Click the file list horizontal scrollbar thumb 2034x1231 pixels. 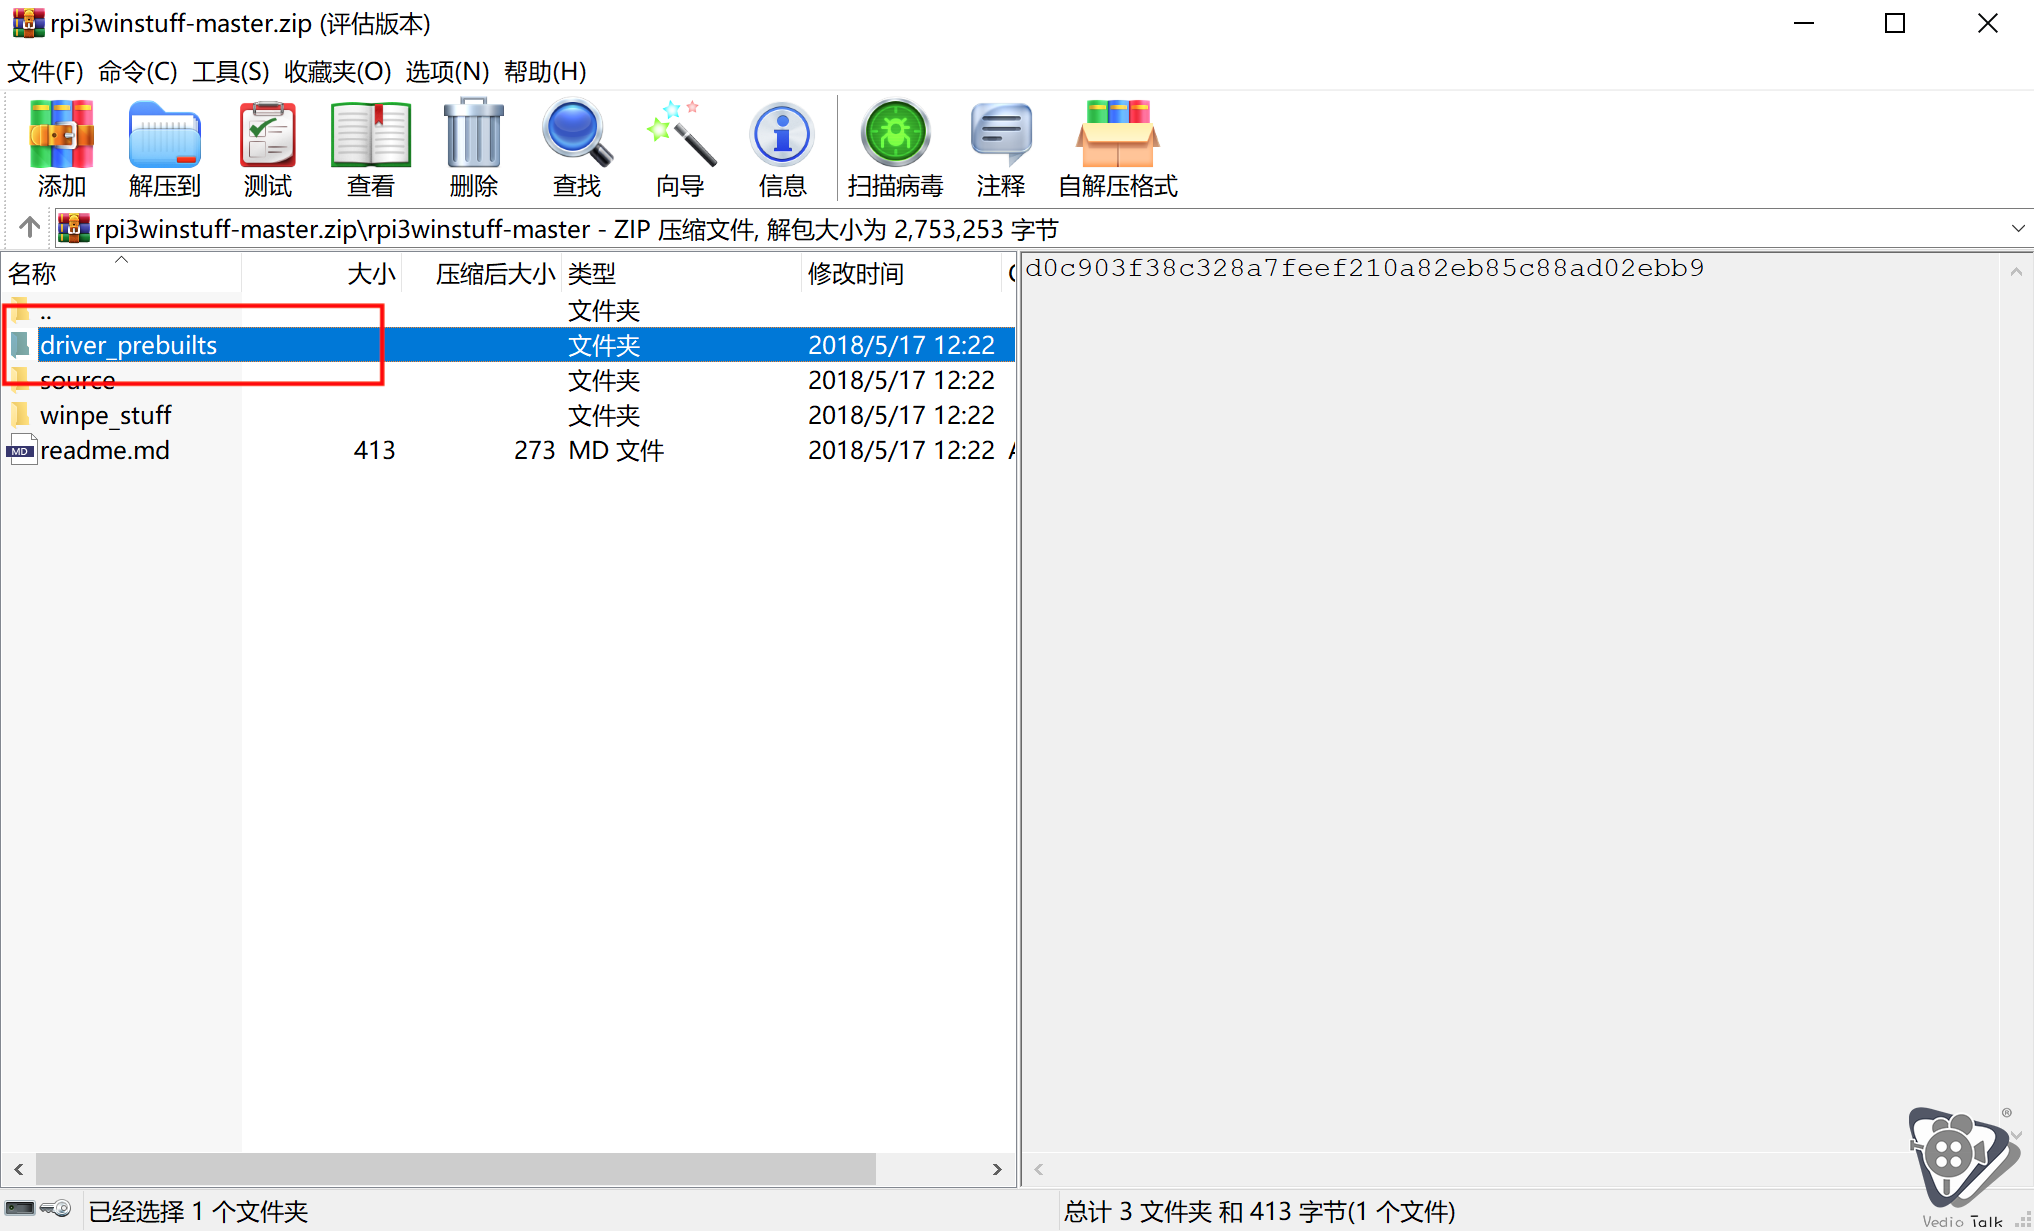(x=456, y=1168)
